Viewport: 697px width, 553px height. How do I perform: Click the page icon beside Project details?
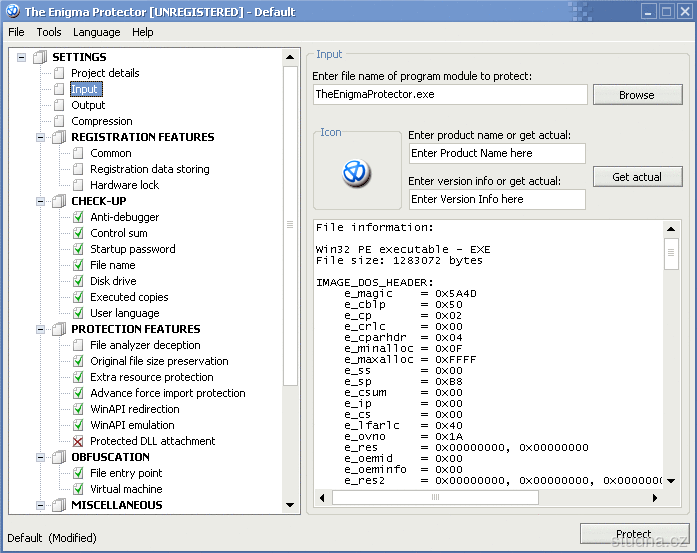click(59, 73)
